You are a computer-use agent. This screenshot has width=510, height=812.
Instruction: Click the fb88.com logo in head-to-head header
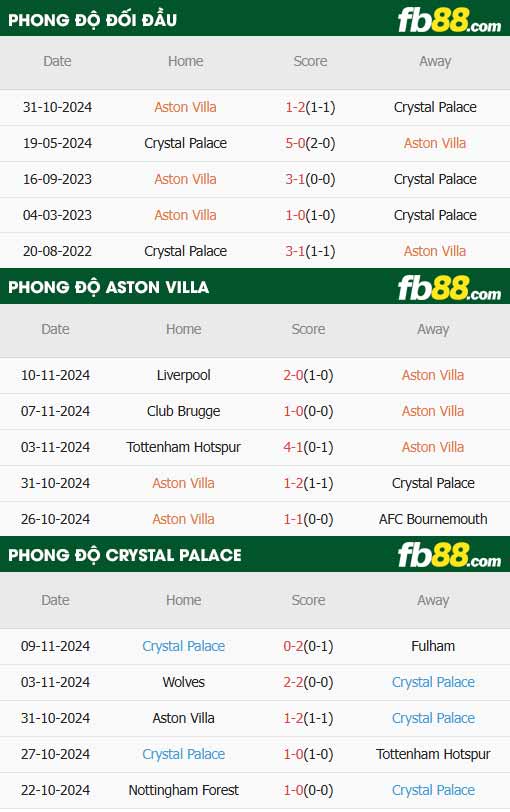click(449, 21)
